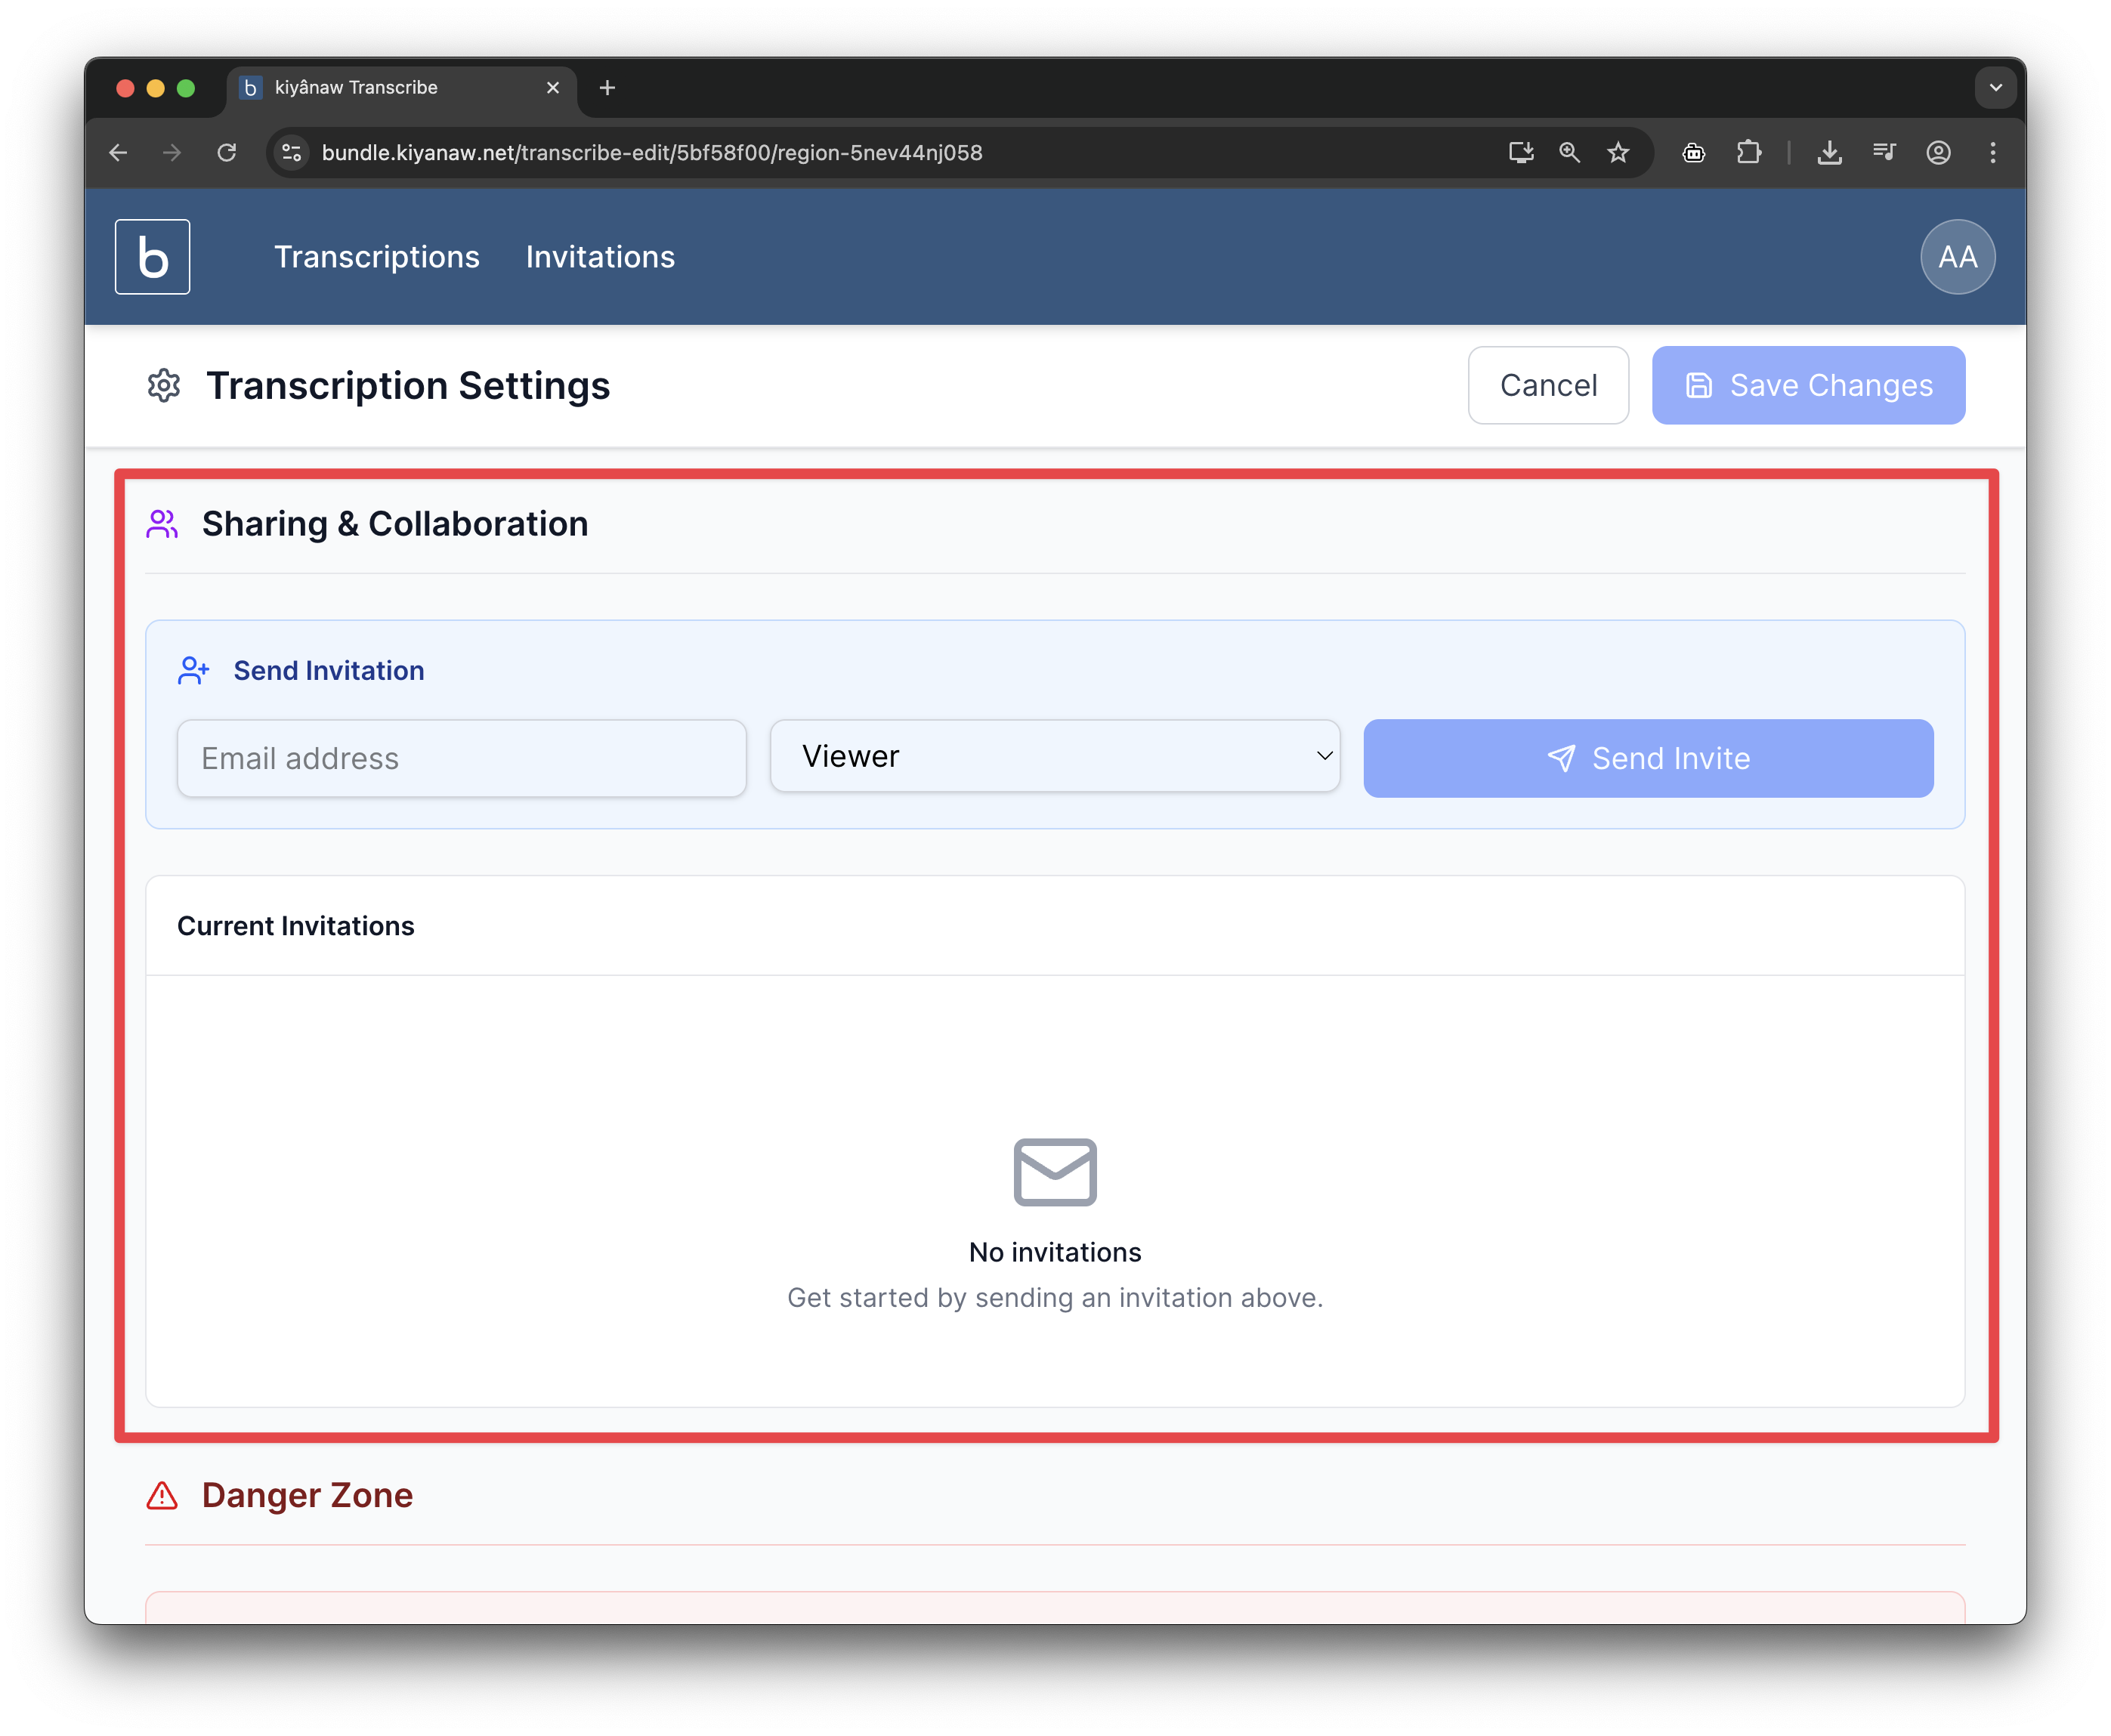Open Chrome three-dot menu

(1992, 153)
